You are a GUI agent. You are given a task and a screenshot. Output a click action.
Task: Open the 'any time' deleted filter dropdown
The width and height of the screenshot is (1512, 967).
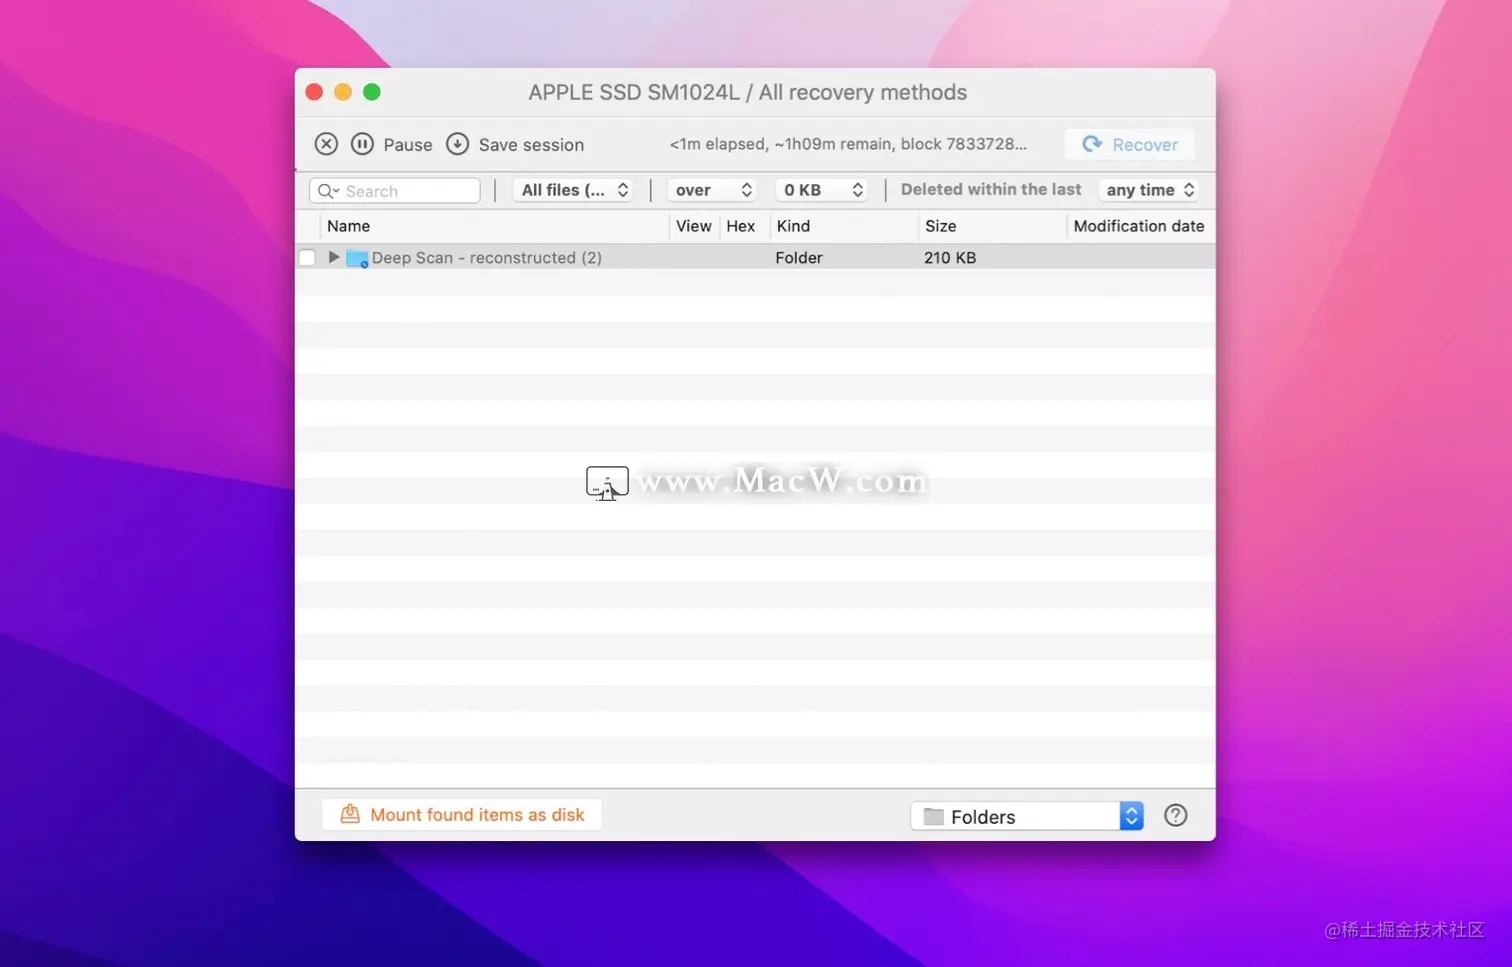tap(1149, 190)
